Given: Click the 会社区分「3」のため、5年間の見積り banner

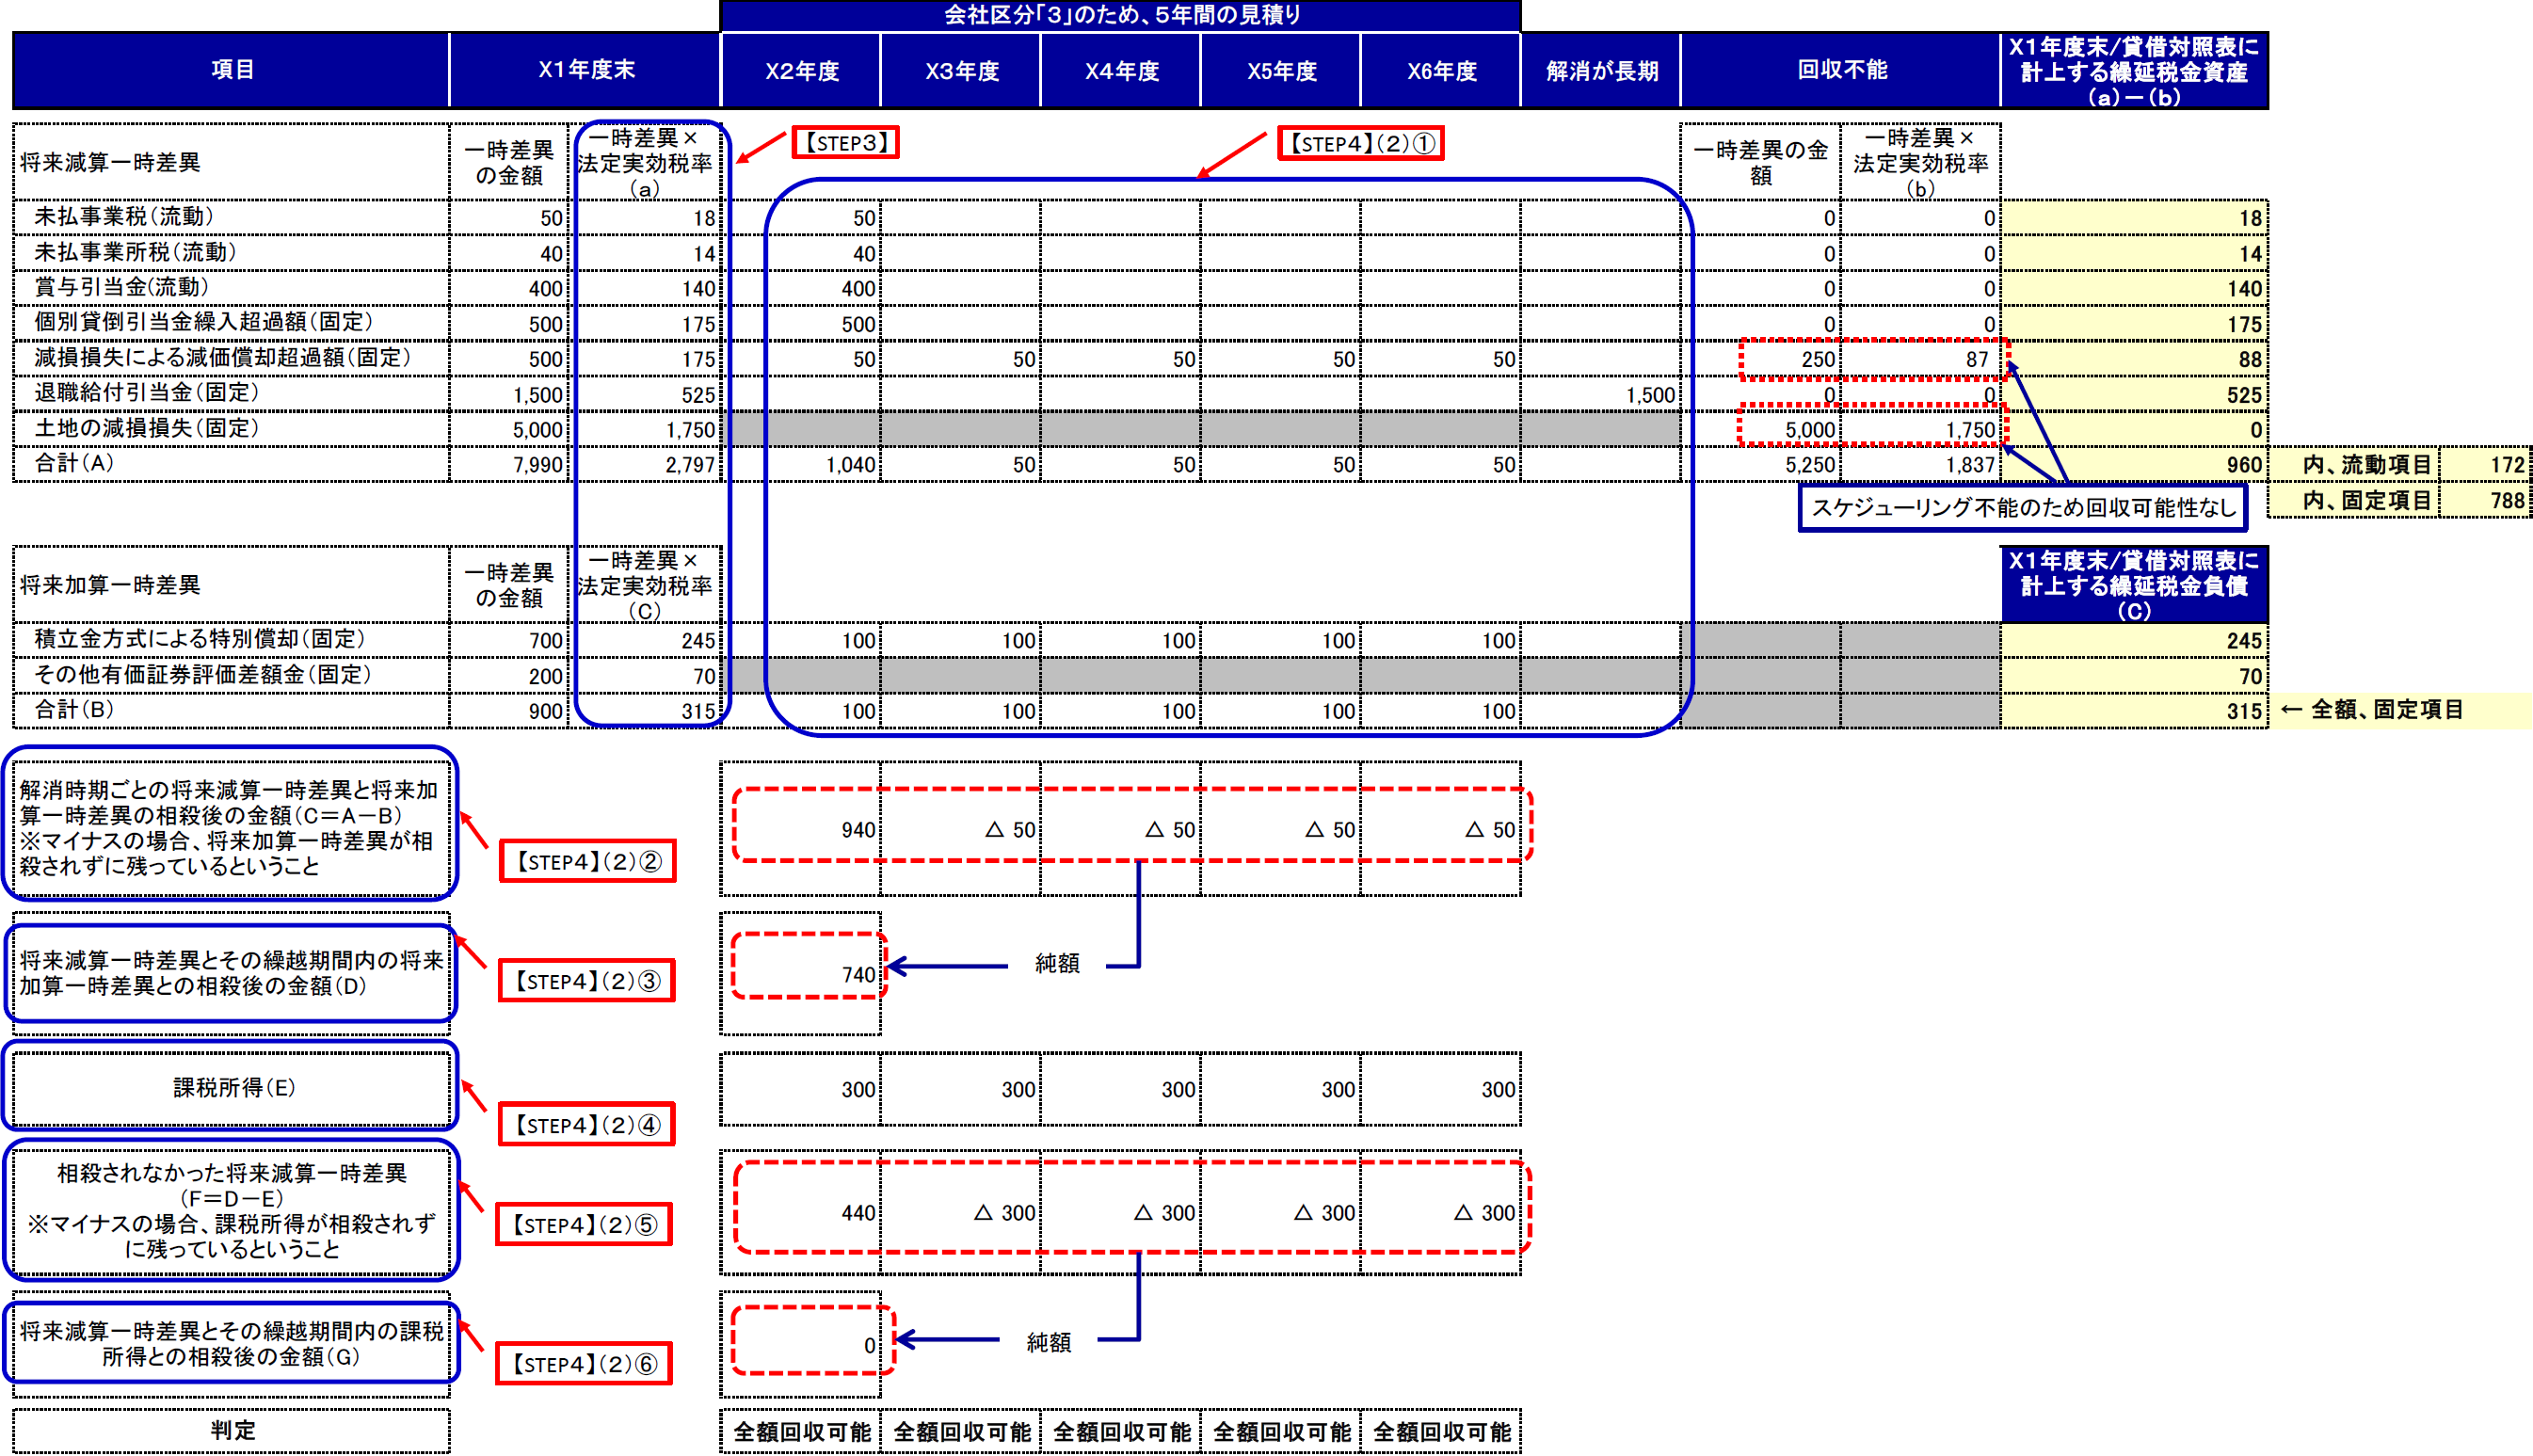Looking at the screenshot, I should (1121, 15).
